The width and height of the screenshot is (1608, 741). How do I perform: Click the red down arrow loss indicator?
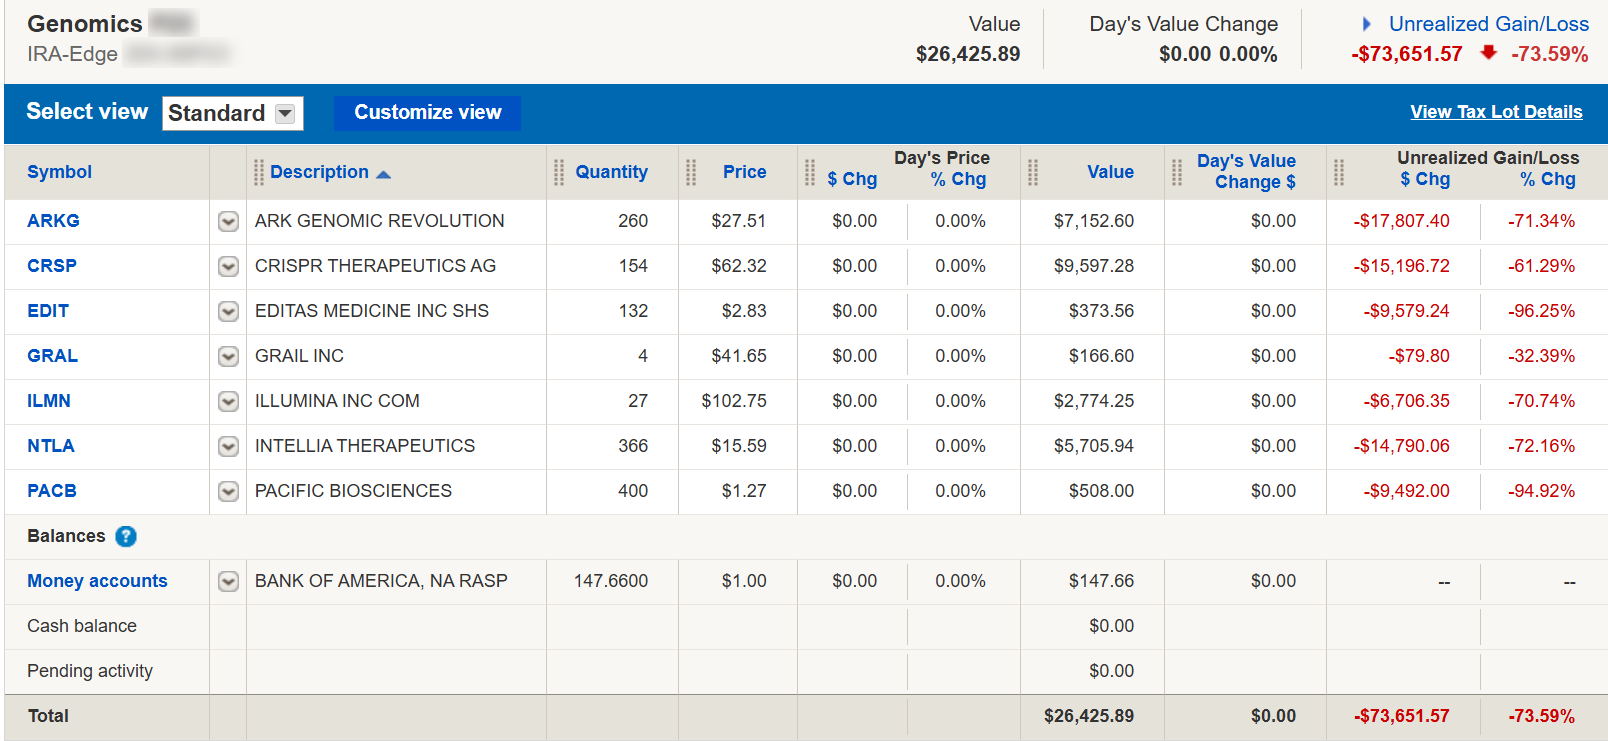coord(1488,53)
